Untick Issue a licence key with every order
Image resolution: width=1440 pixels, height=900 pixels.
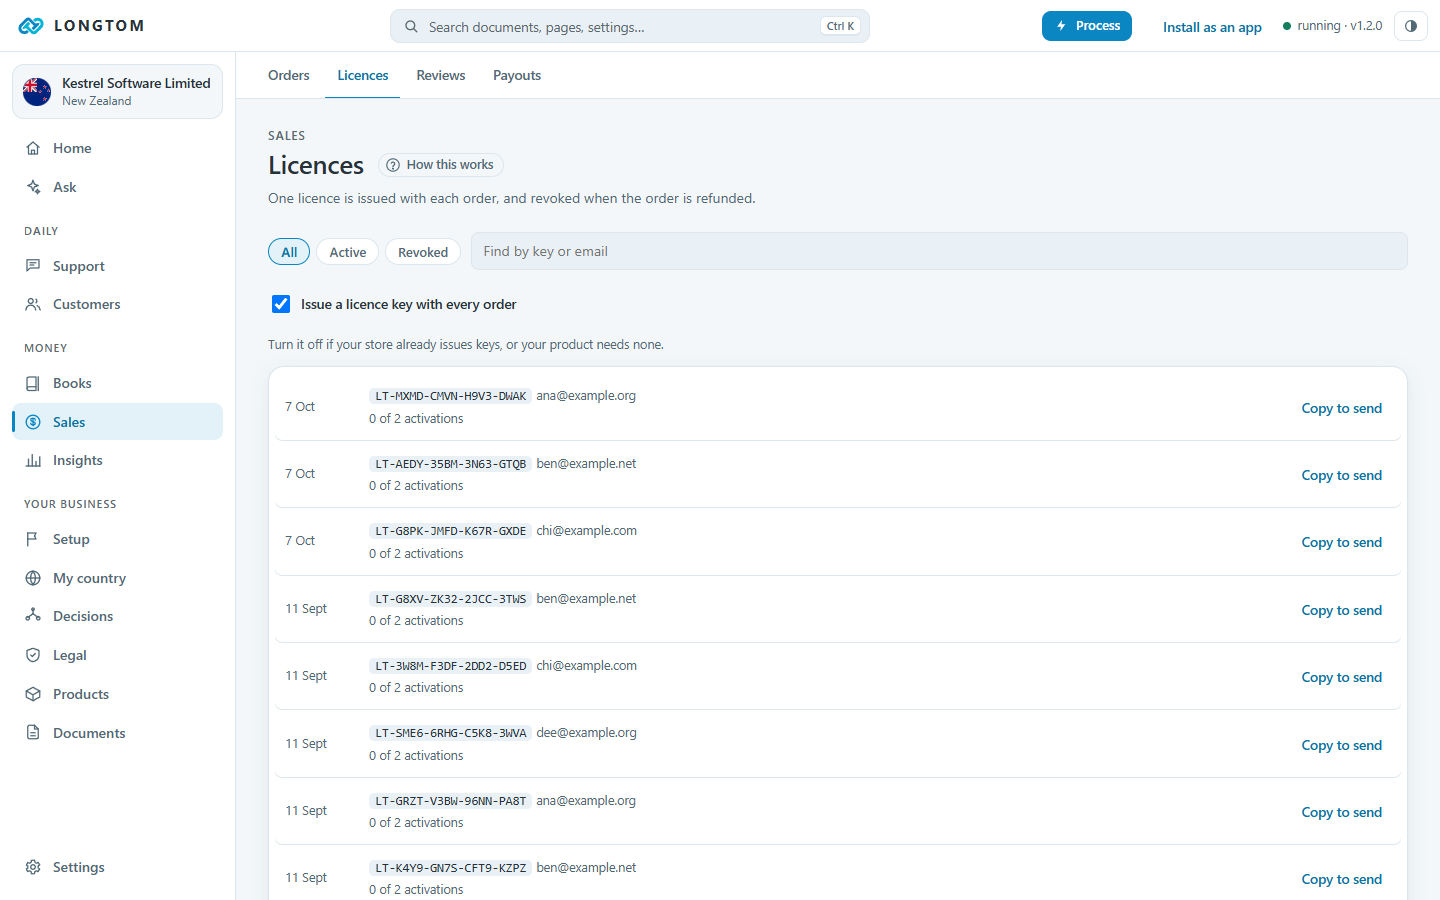281,304
